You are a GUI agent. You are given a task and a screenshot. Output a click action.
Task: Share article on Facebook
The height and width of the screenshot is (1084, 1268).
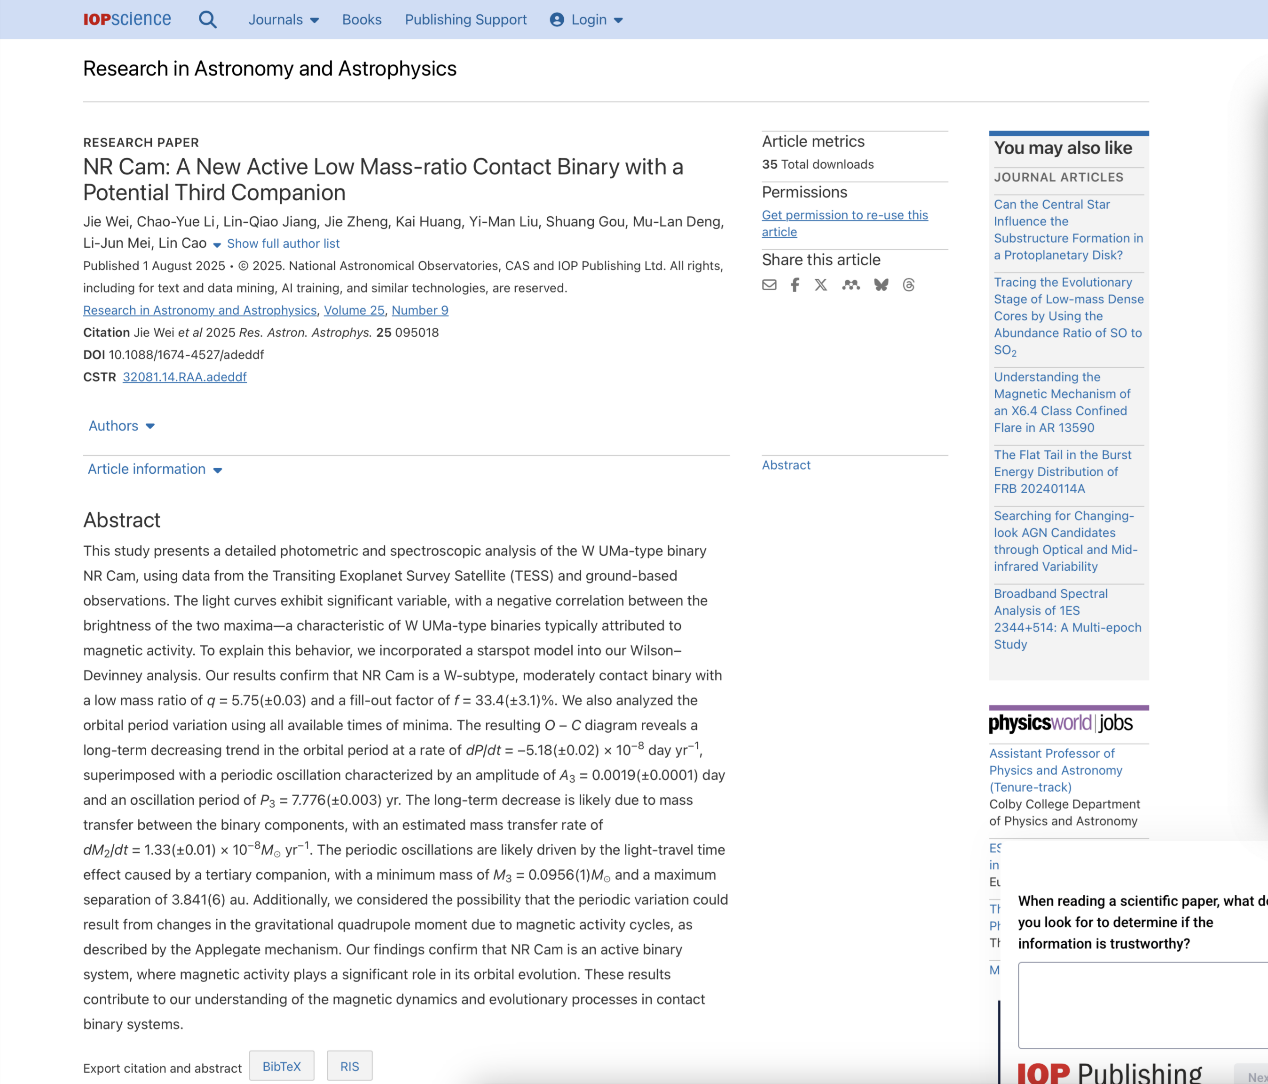click(795, 285)
